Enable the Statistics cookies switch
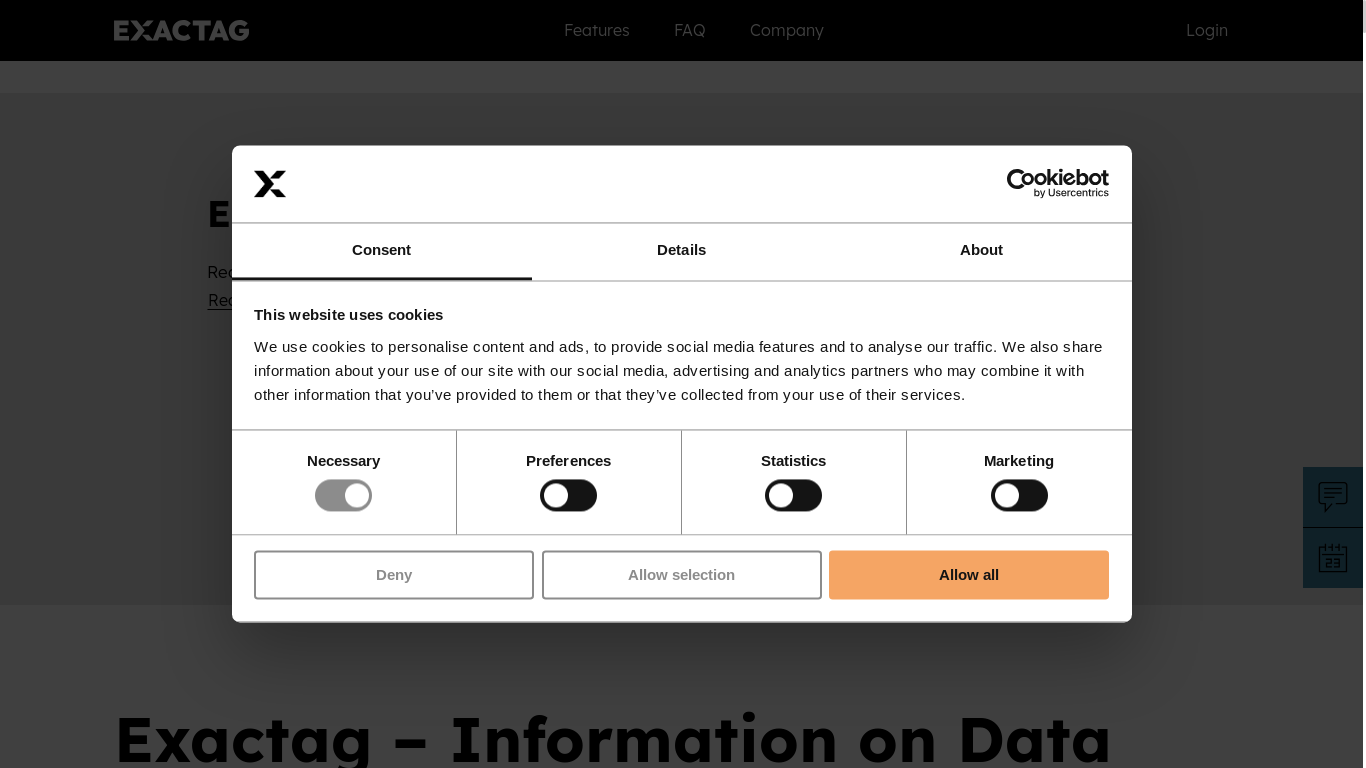The width and height of the screenshot is (1366, 768). [793, 495]
